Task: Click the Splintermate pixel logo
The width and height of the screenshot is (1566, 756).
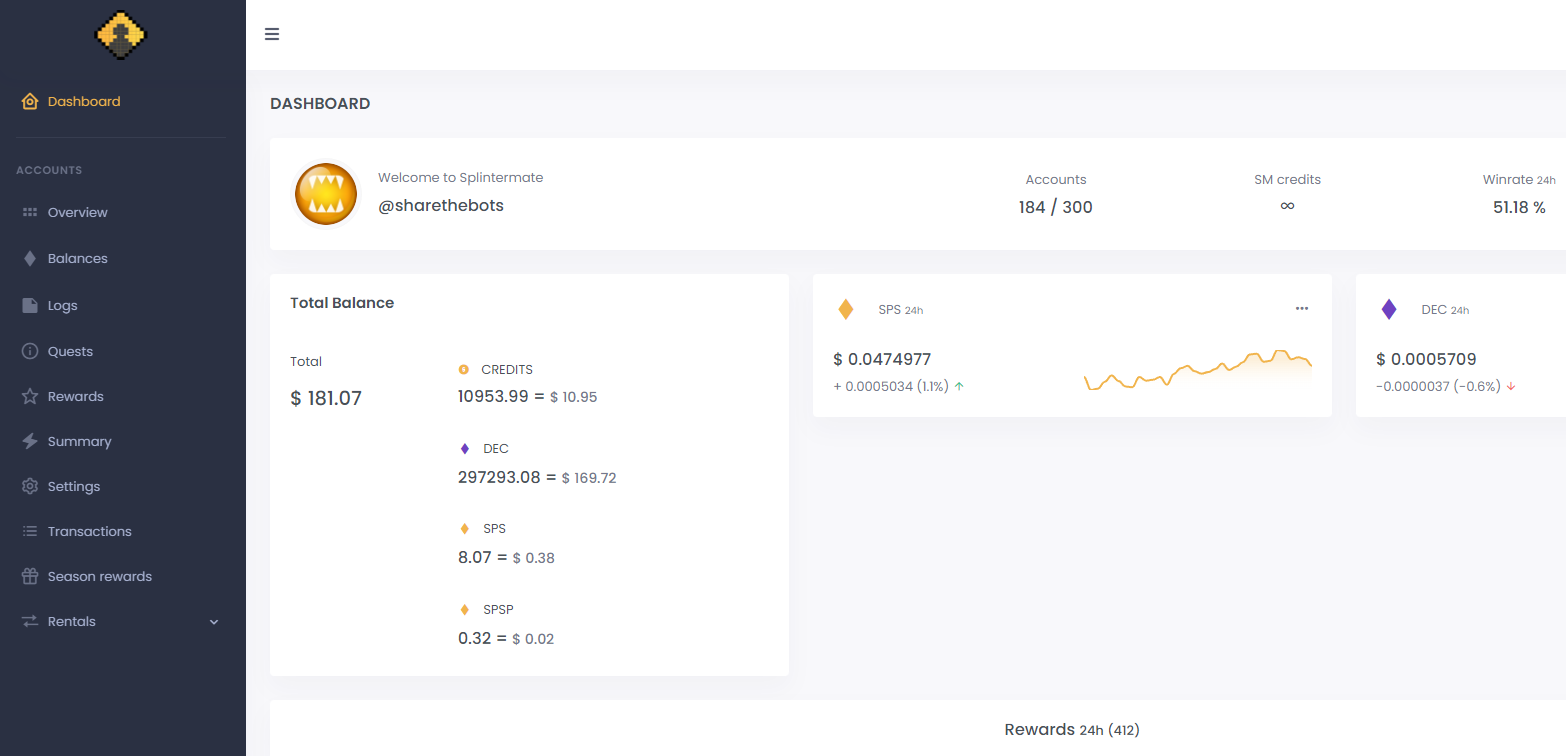Action: pos(121,36)
